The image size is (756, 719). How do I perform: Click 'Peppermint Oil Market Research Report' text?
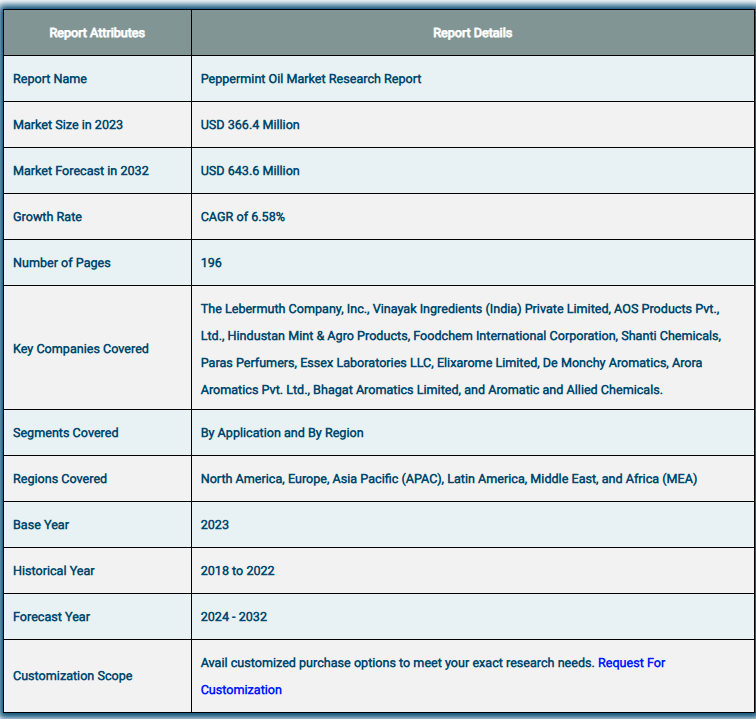pos(311,79)
